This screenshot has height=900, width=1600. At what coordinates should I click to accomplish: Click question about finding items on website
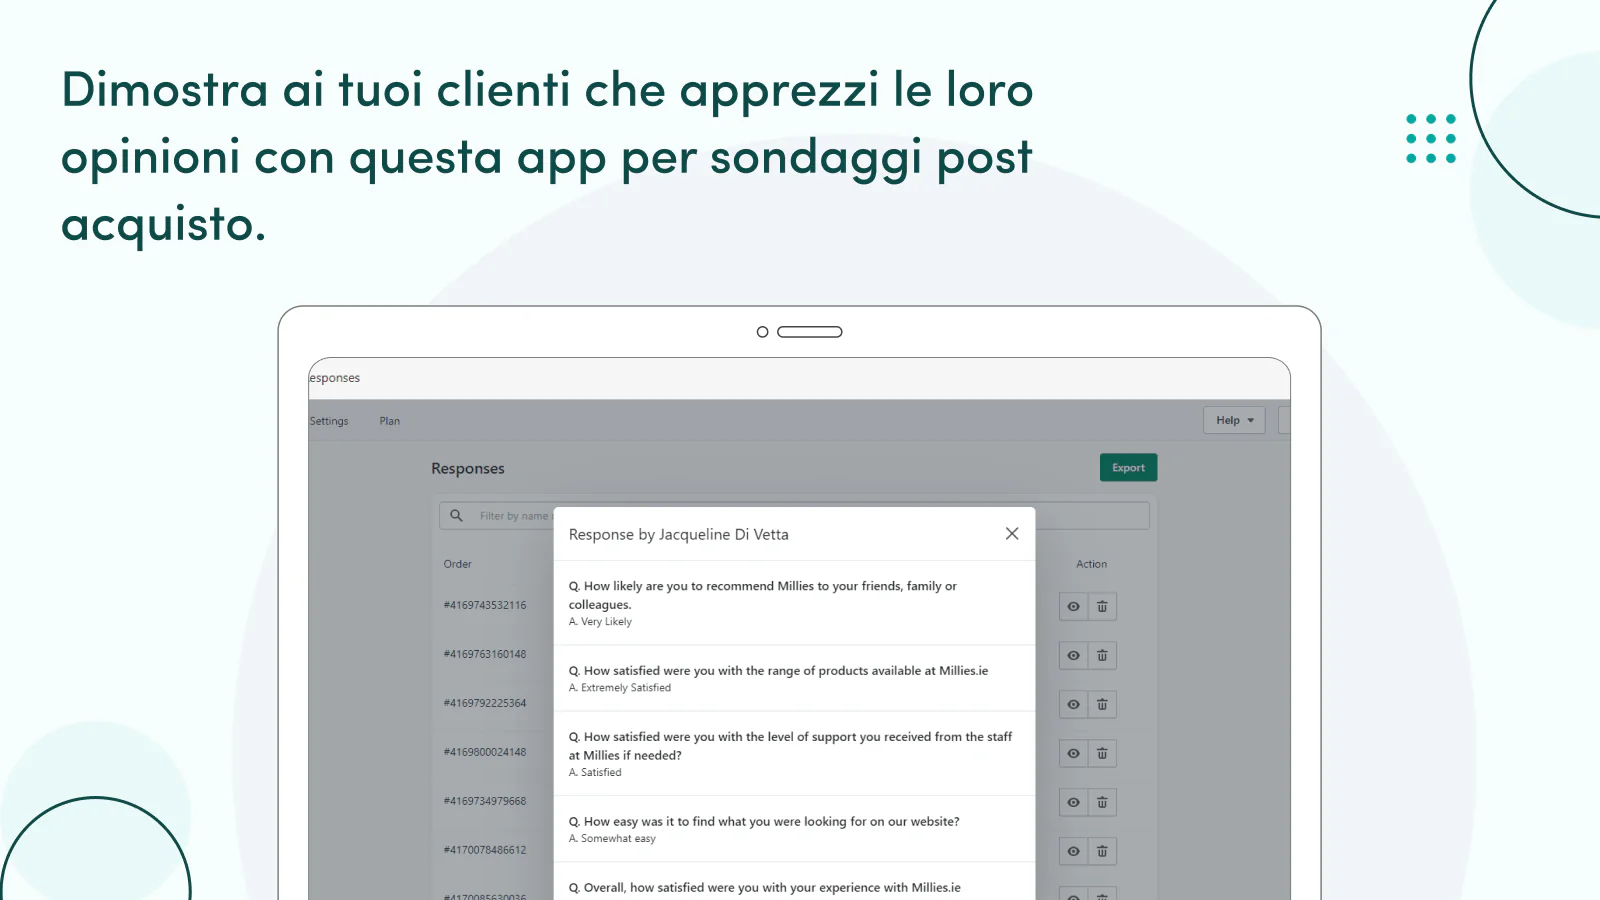[x=764, y=822]
